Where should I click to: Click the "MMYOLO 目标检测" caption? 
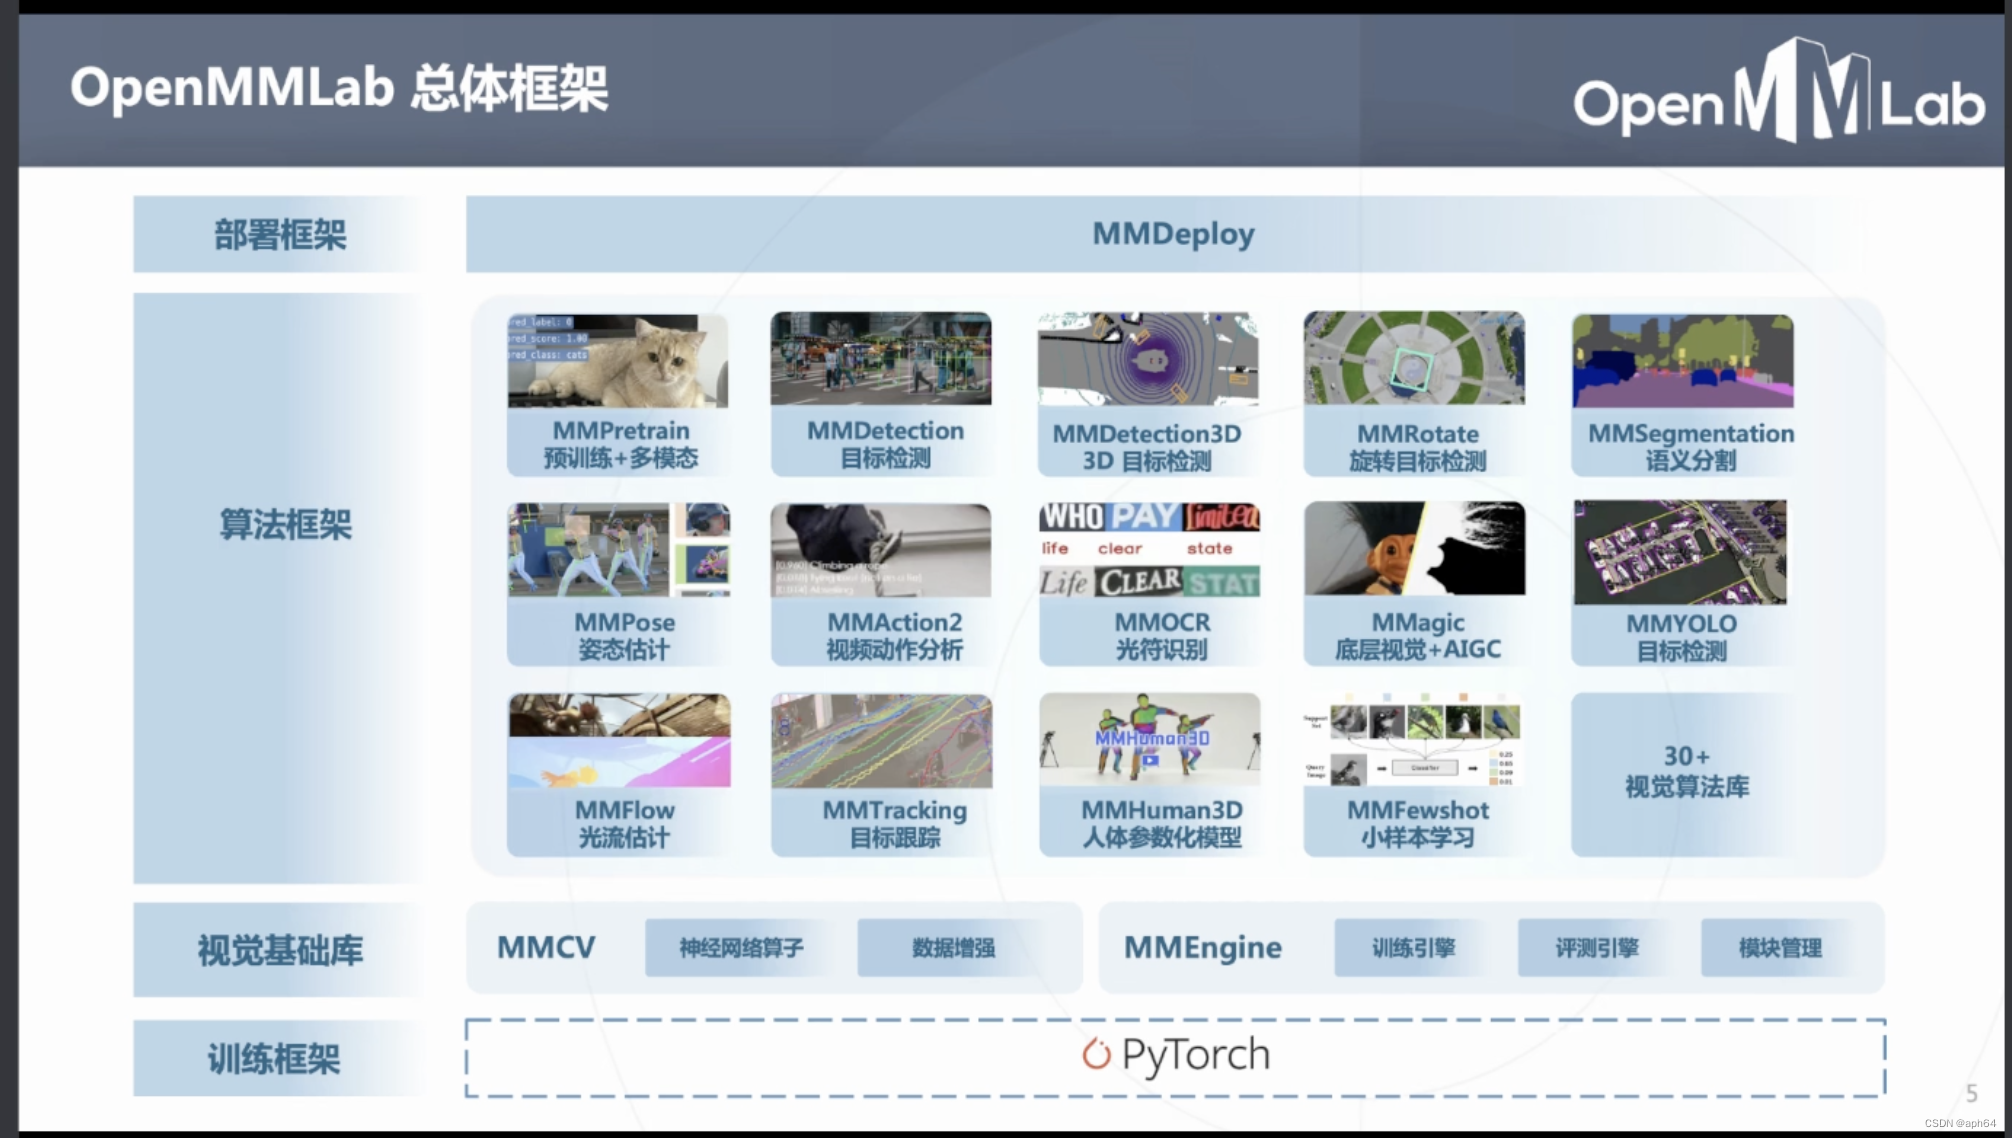tap(1681, 637)
